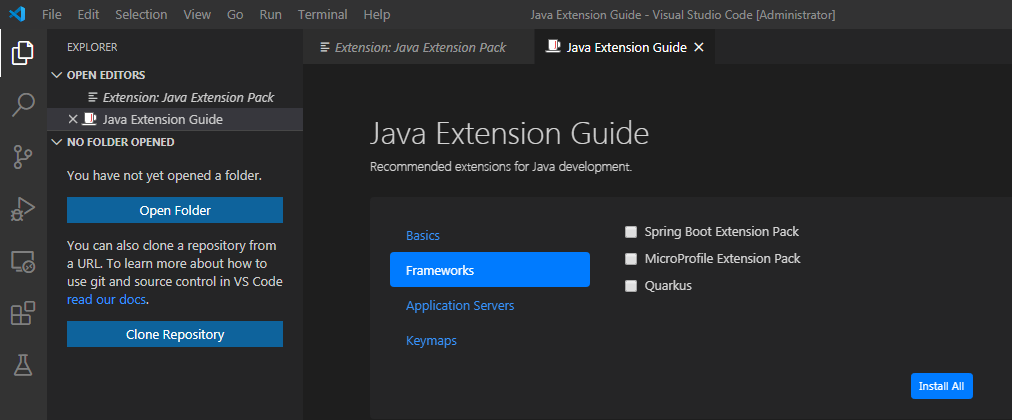Select the Java Extension Guide editor tab
Image resolution: width=1012 pixels, height=420 pixels.
tap(625, 47)
